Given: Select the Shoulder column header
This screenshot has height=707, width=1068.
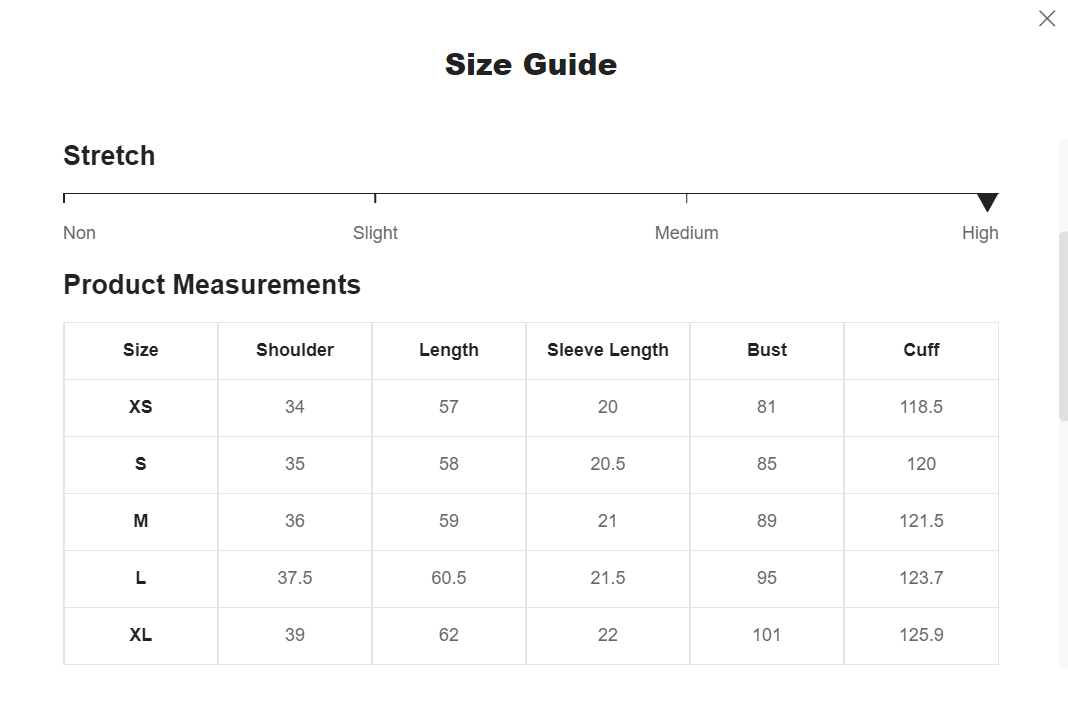Looking at the screenshot, I should tap(295, 350).
